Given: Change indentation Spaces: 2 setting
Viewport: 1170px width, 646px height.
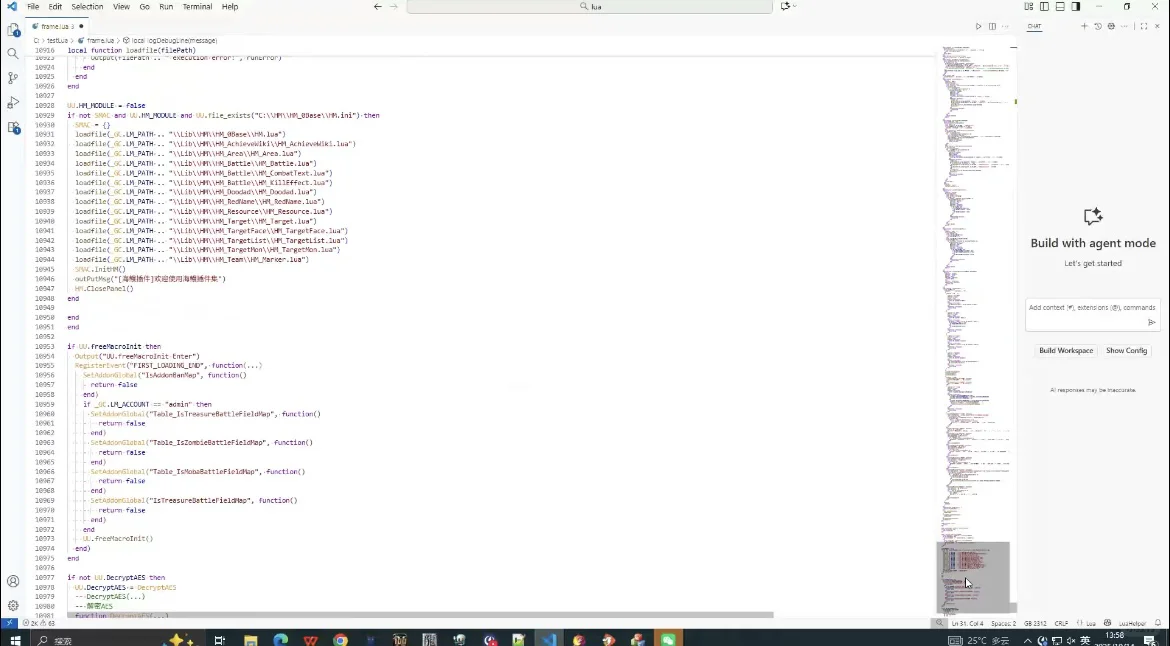Looking at the screenshot, I should pos(1004,623).
